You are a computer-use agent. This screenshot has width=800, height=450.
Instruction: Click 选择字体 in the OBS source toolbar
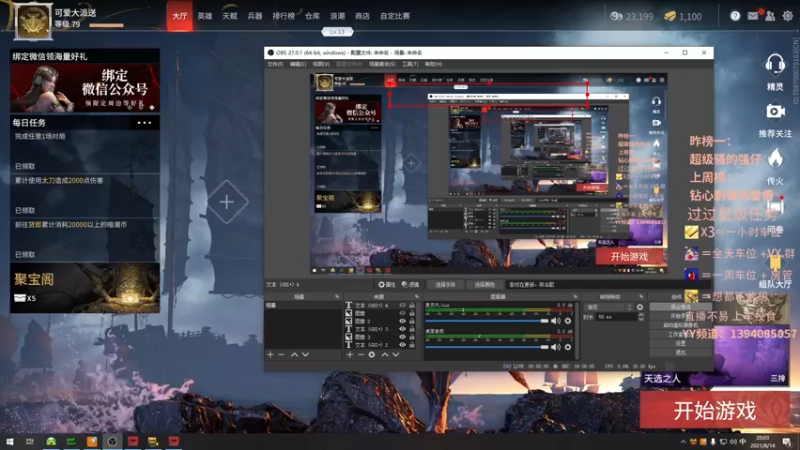pos(445,285)
